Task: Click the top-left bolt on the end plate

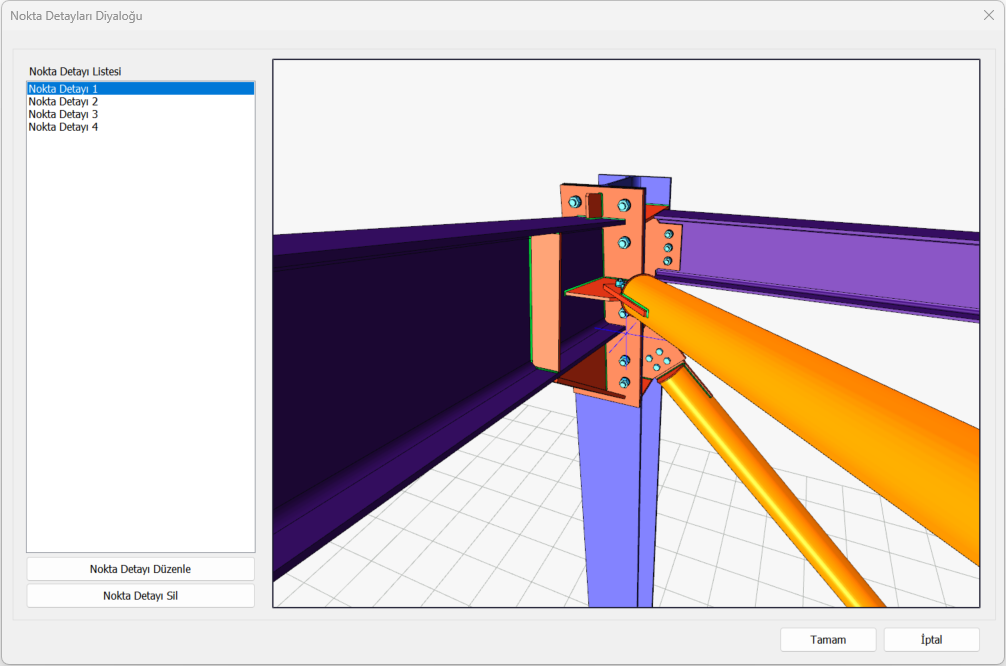Action: point(574,203)
